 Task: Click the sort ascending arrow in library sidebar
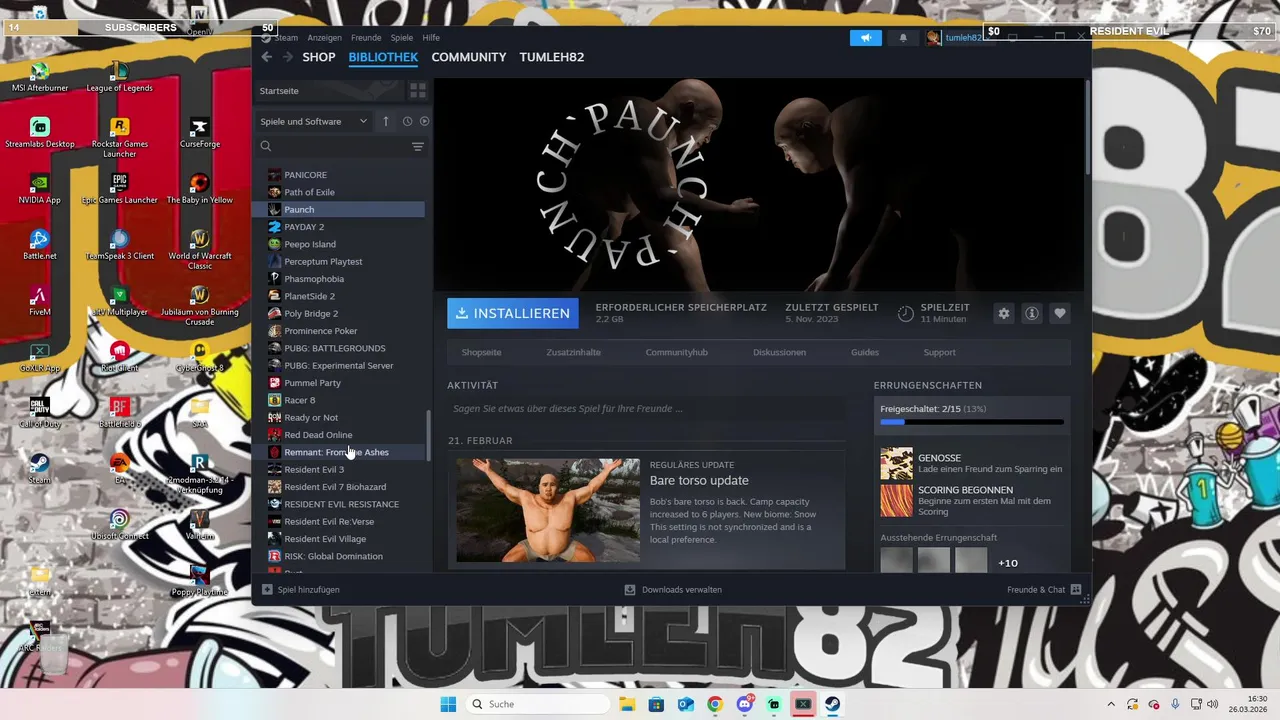pyautogui.click(x=386, y=121)
